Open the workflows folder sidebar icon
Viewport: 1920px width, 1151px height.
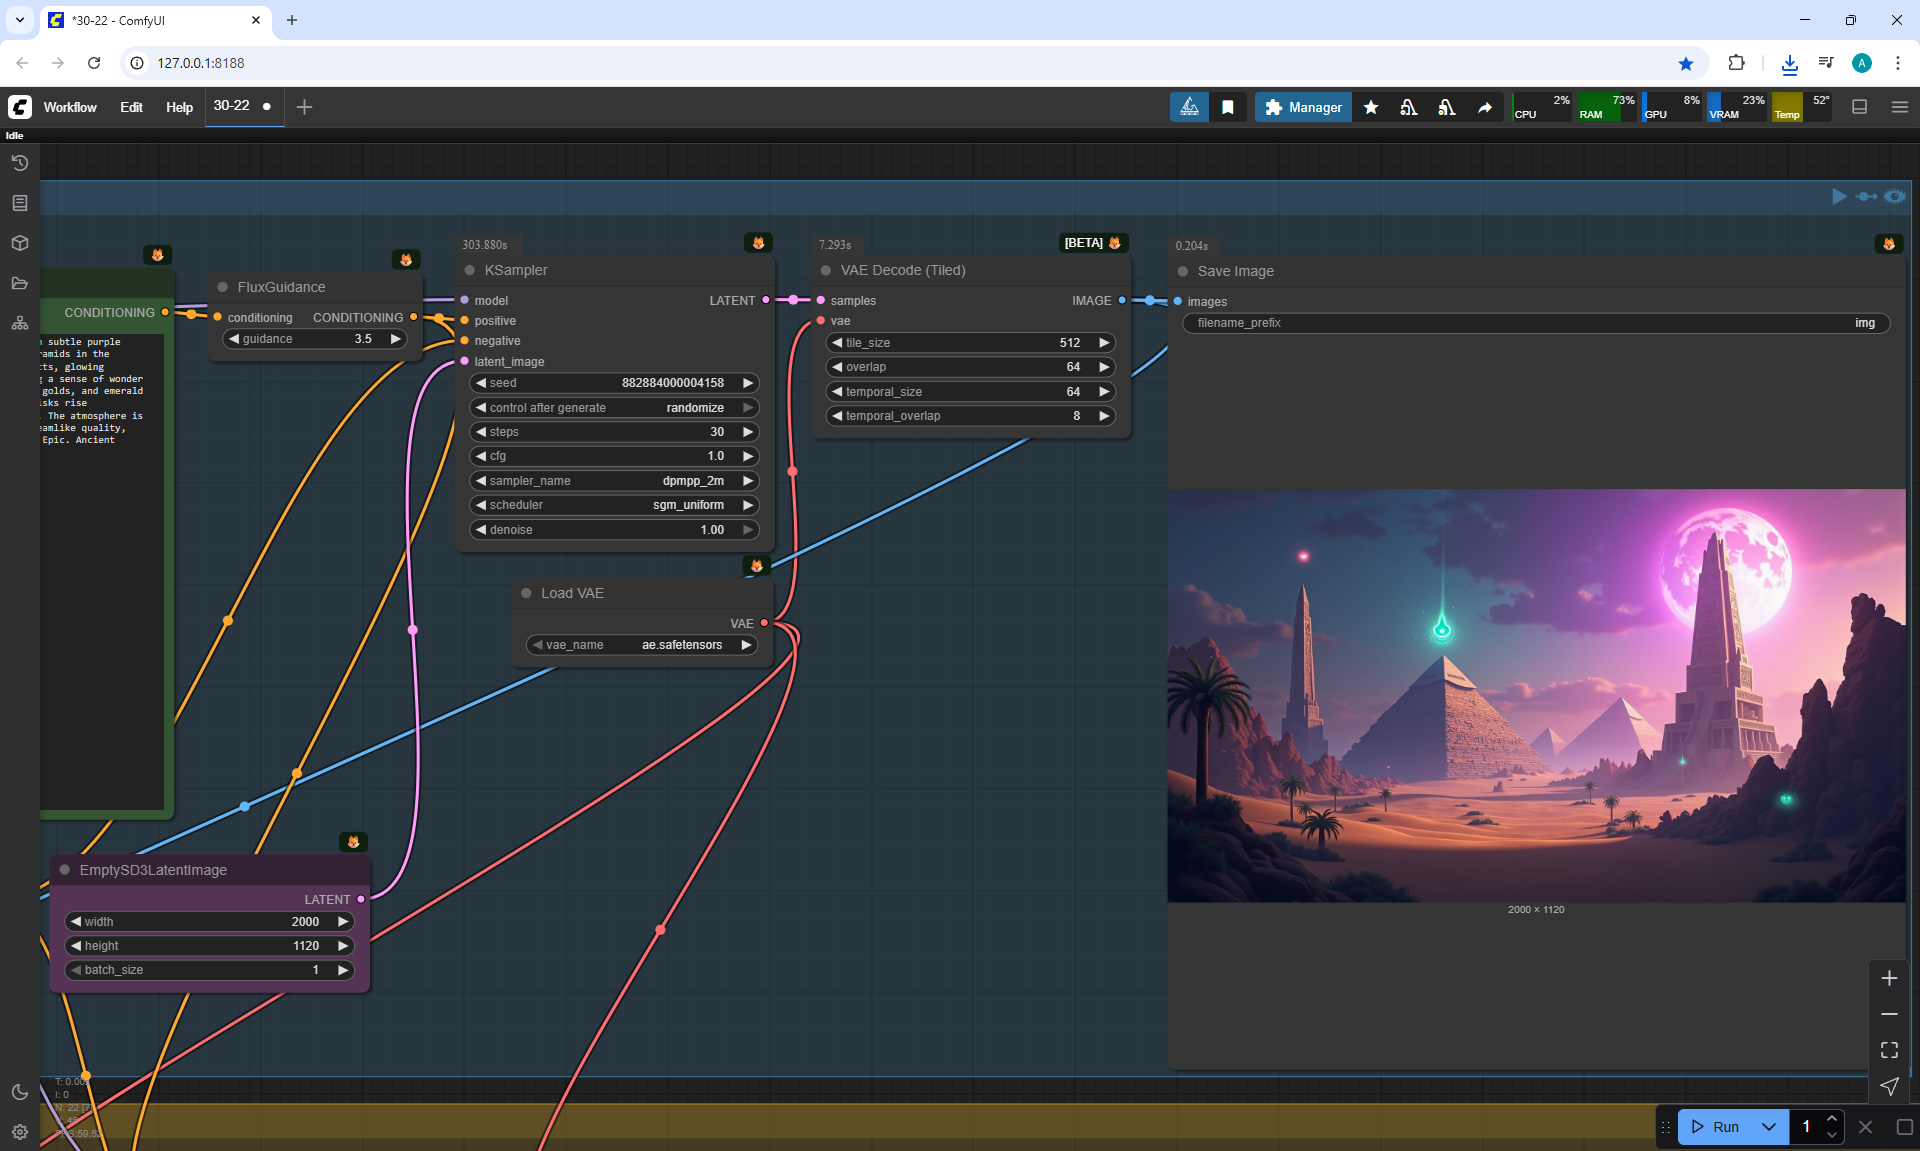pos(19,283)
